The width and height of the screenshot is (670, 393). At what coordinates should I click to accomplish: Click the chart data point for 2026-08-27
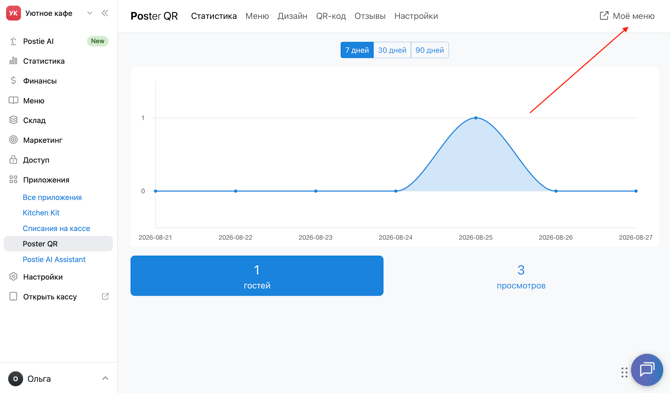(636, 191)
